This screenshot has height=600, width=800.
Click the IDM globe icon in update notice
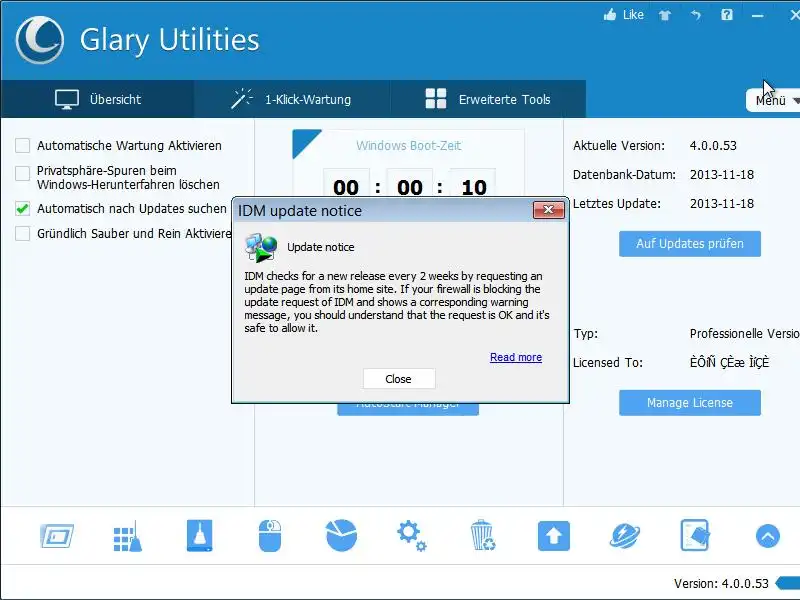click(x=261, y=247)
